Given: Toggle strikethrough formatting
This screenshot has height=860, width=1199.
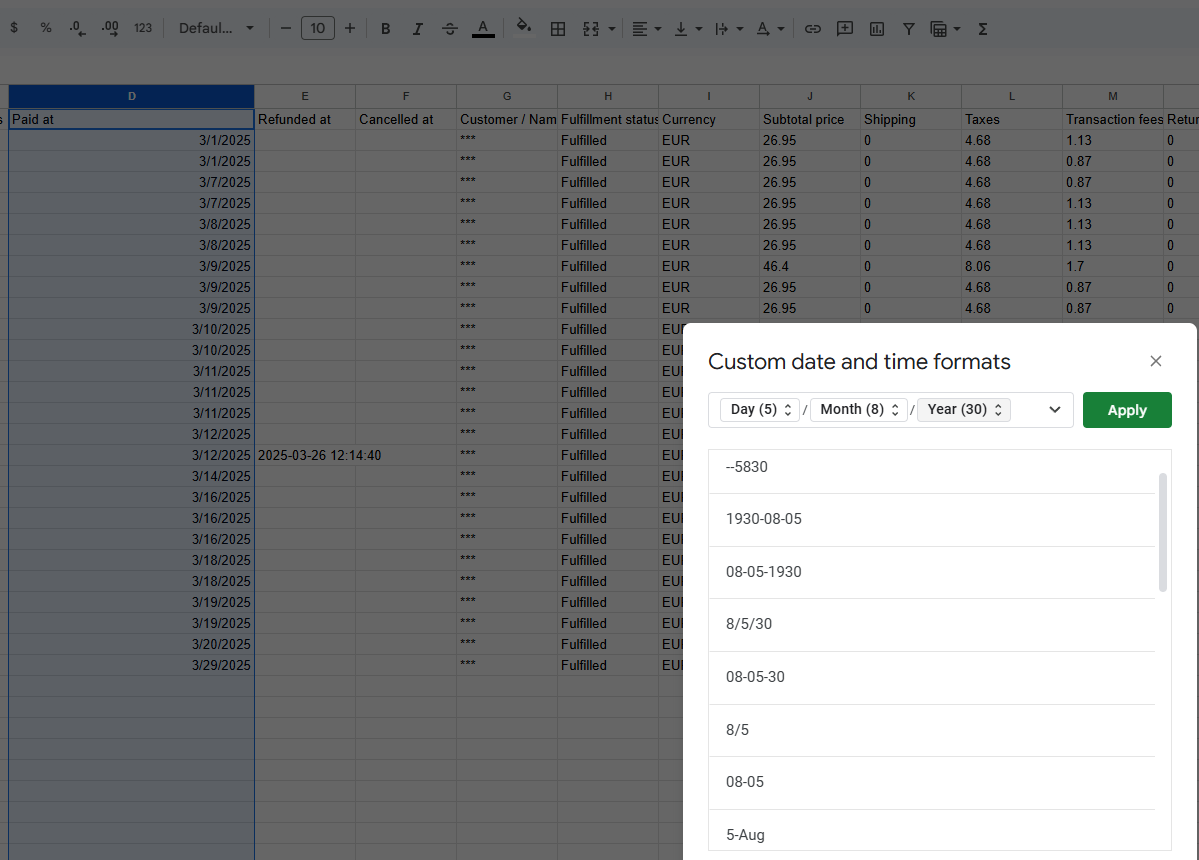Looking at the screenshot, I should coord(450,28).
